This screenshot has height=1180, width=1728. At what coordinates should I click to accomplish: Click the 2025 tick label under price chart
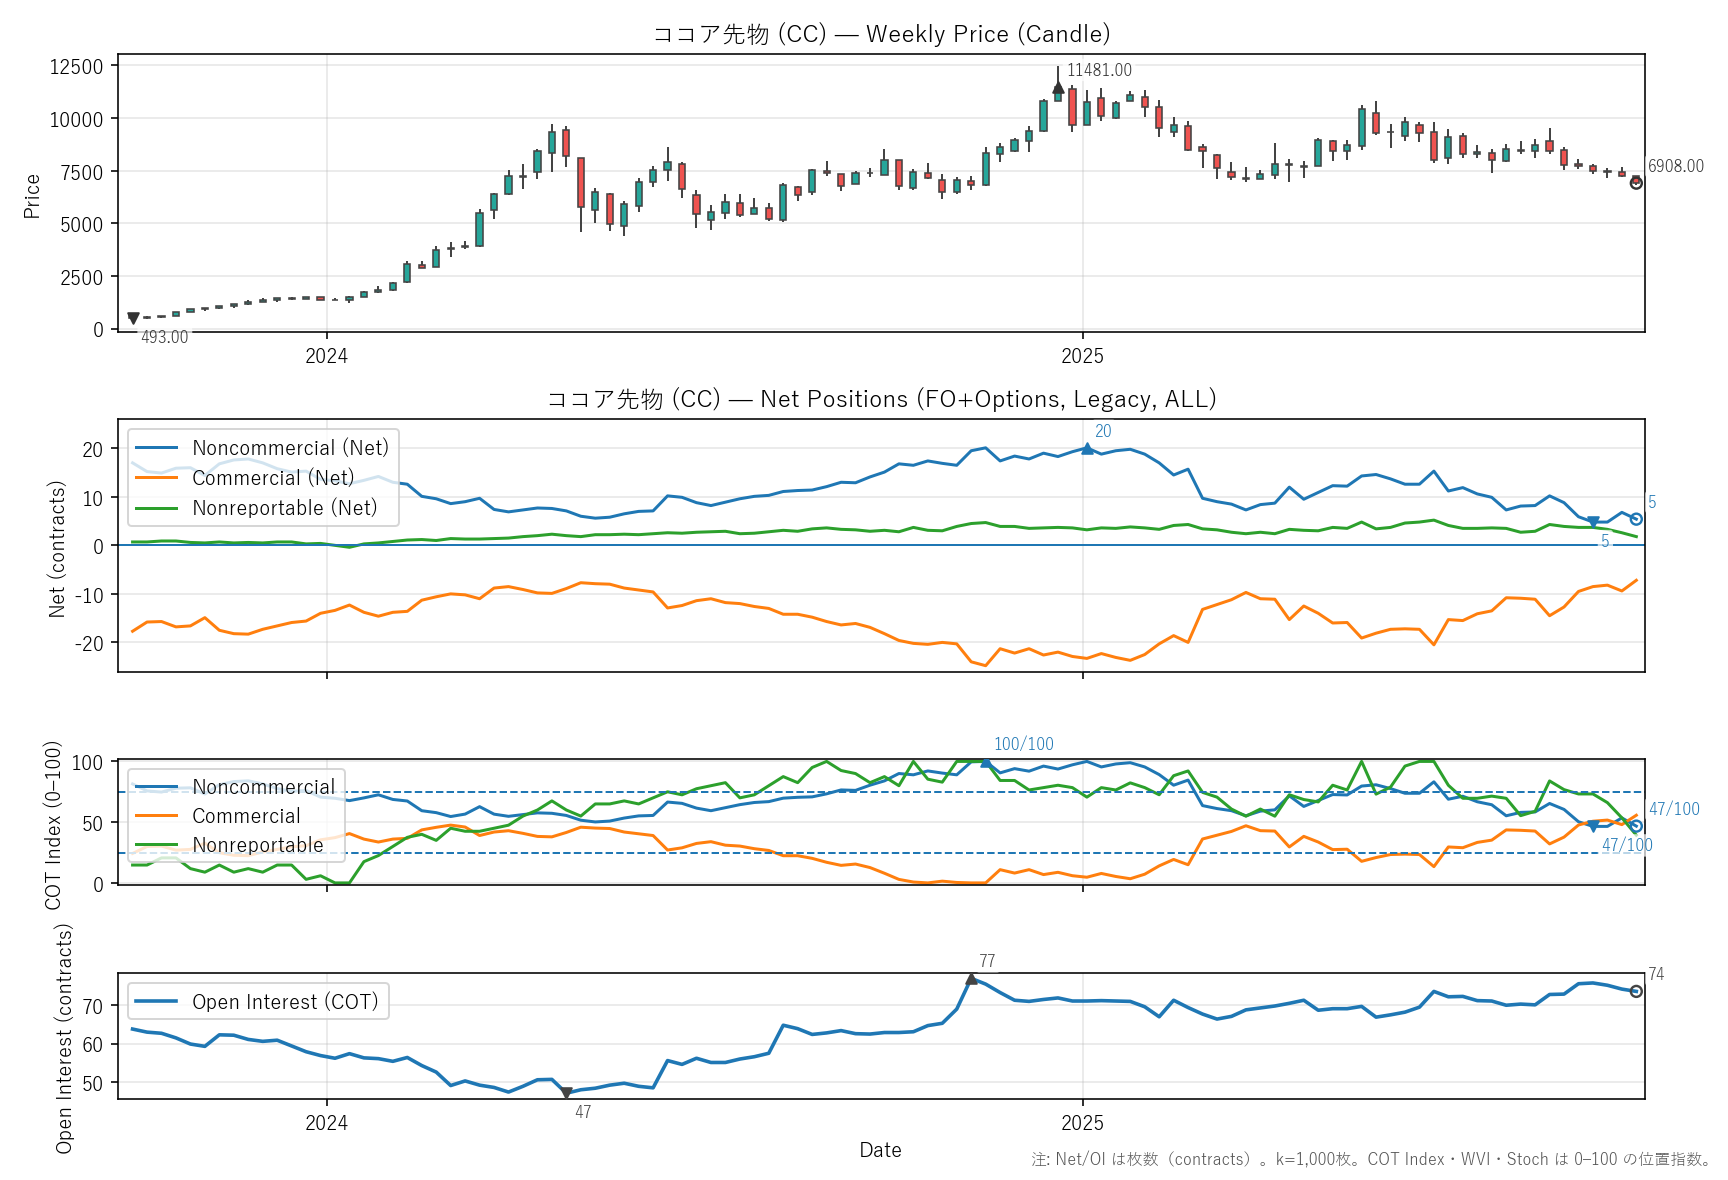1082,356
